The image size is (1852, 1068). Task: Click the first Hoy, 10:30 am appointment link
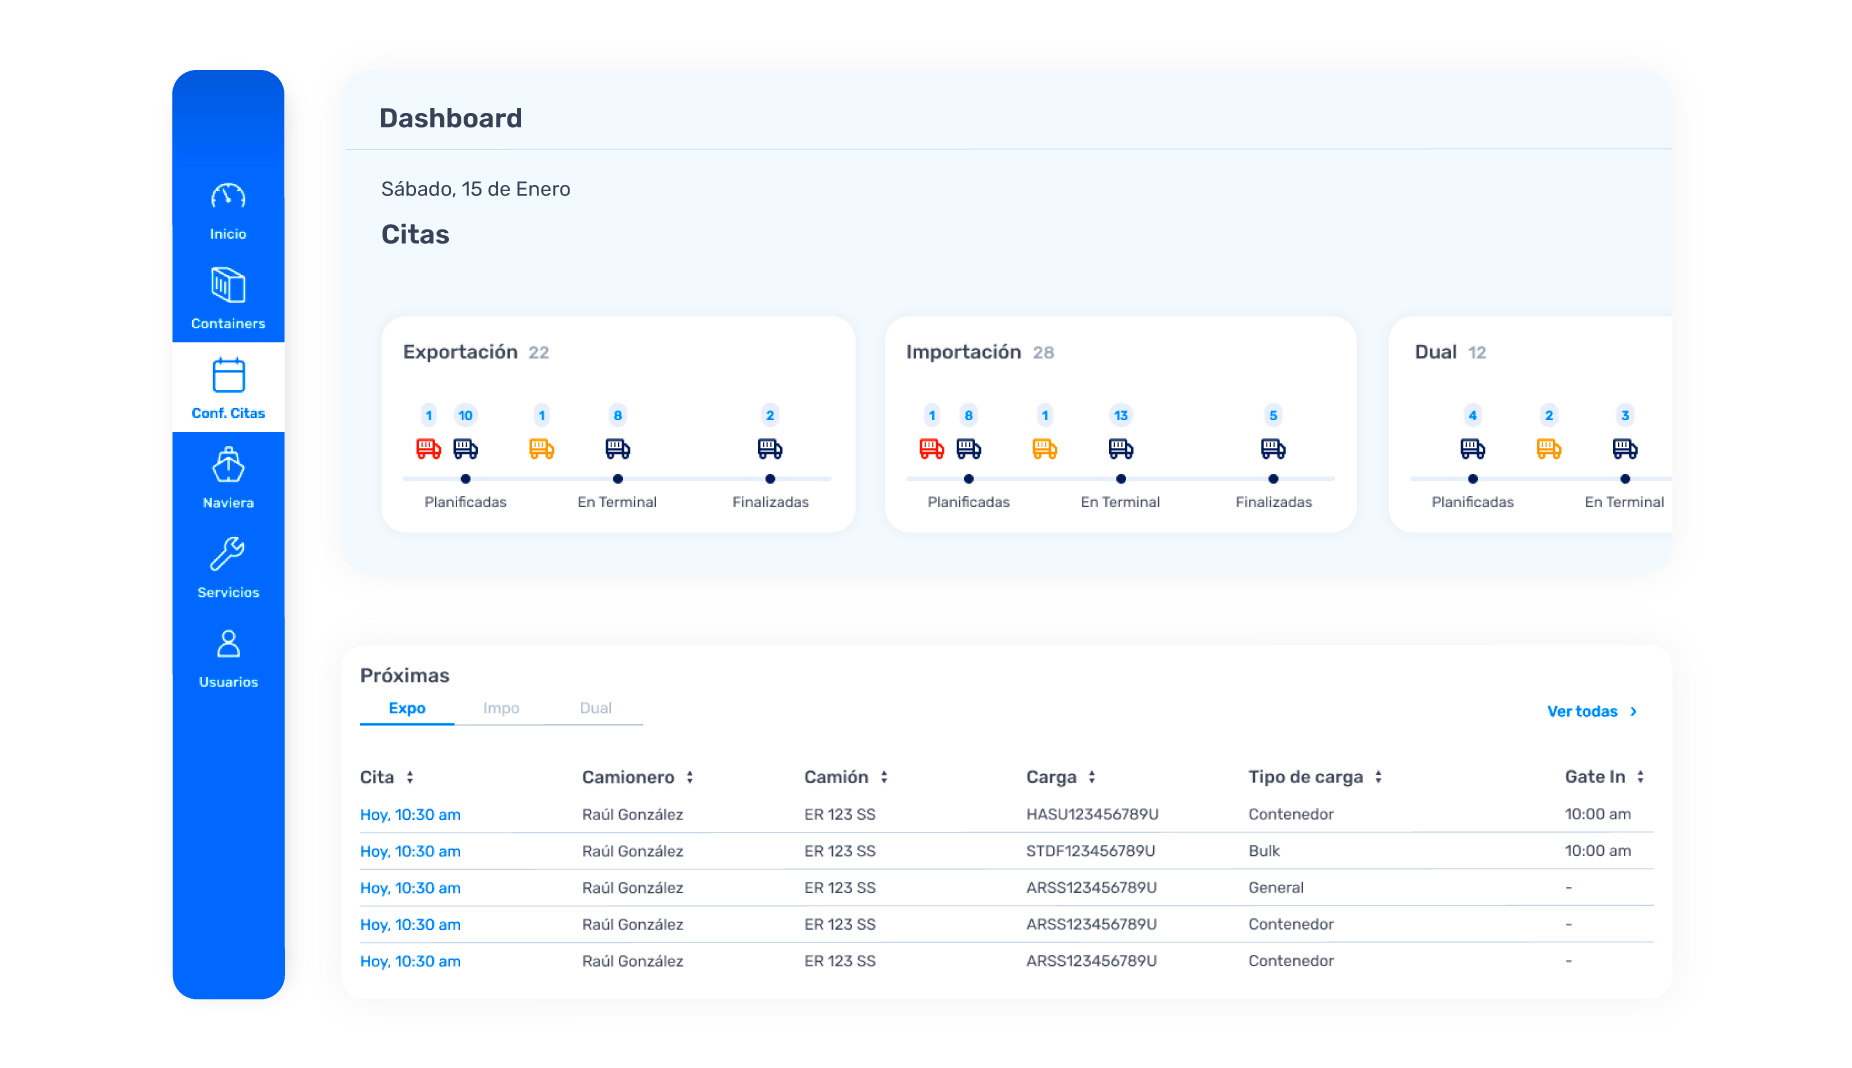click(x=410, y=814)
